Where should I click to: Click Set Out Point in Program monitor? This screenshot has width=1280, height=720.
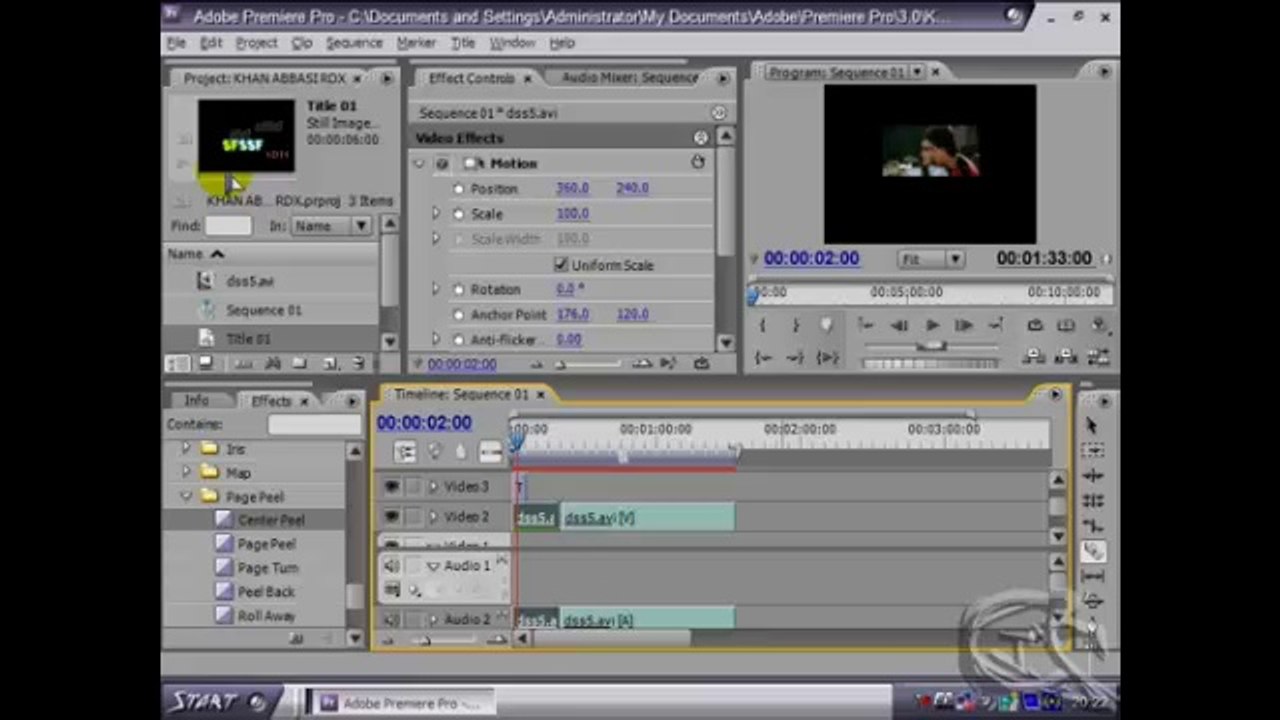click(x=795, y=325)
